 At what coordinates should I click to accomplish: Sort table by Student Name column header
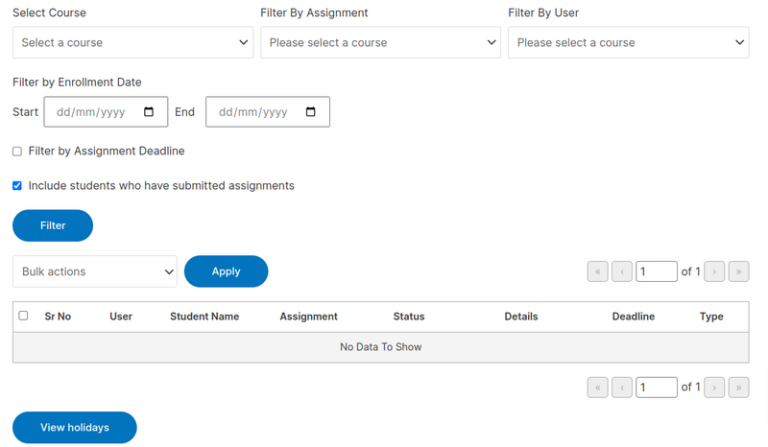204,317
